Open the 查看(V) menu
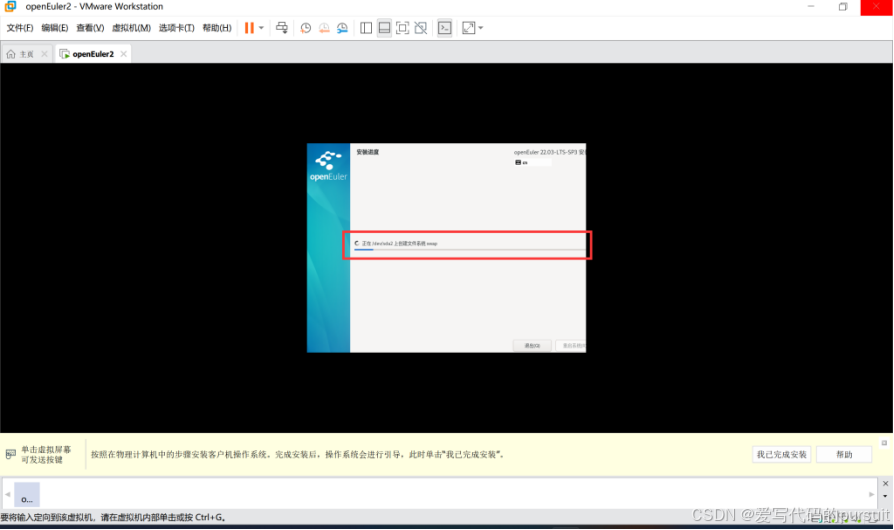The image size is (894, 530). pos(90,28)
